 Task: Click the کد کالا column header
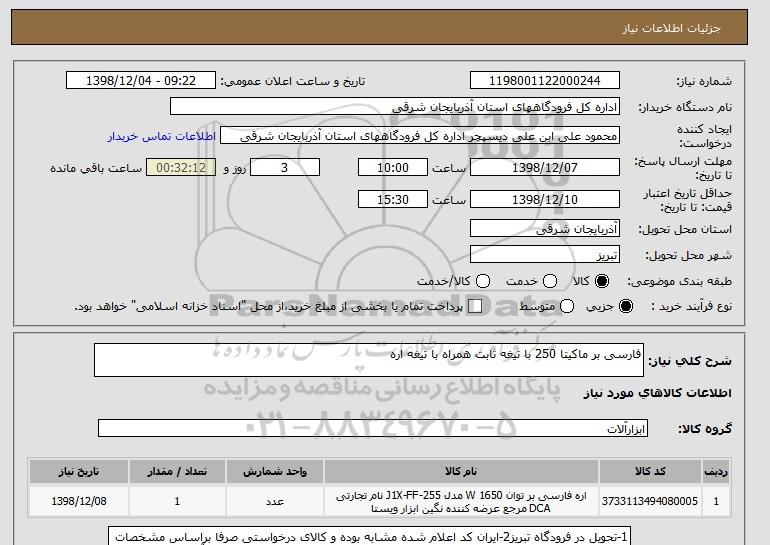(x=650, y=471)
